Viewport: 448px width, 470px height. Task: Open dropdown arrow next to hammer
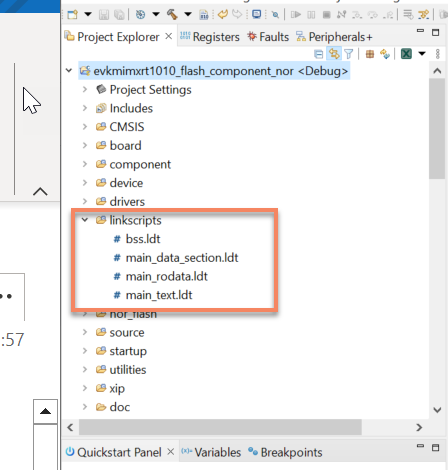188,14
